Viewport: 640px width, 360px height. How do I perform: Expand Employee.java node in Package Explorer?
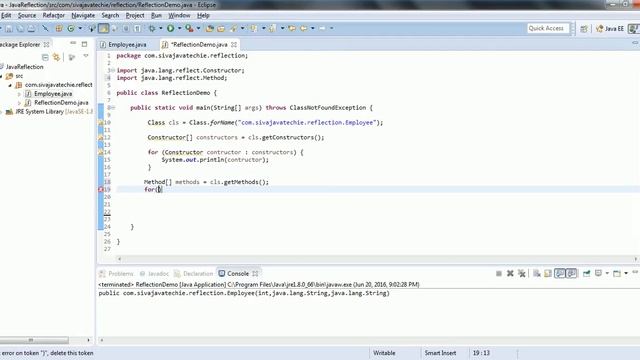coord(19,94)
